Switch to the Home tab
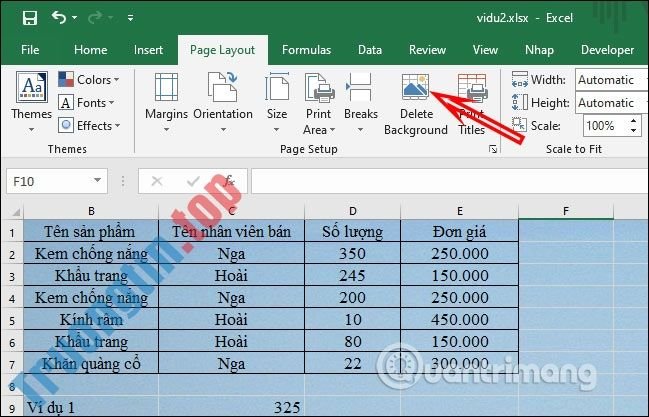Screen dimensions: 649x417 click(x=91, y=50)
